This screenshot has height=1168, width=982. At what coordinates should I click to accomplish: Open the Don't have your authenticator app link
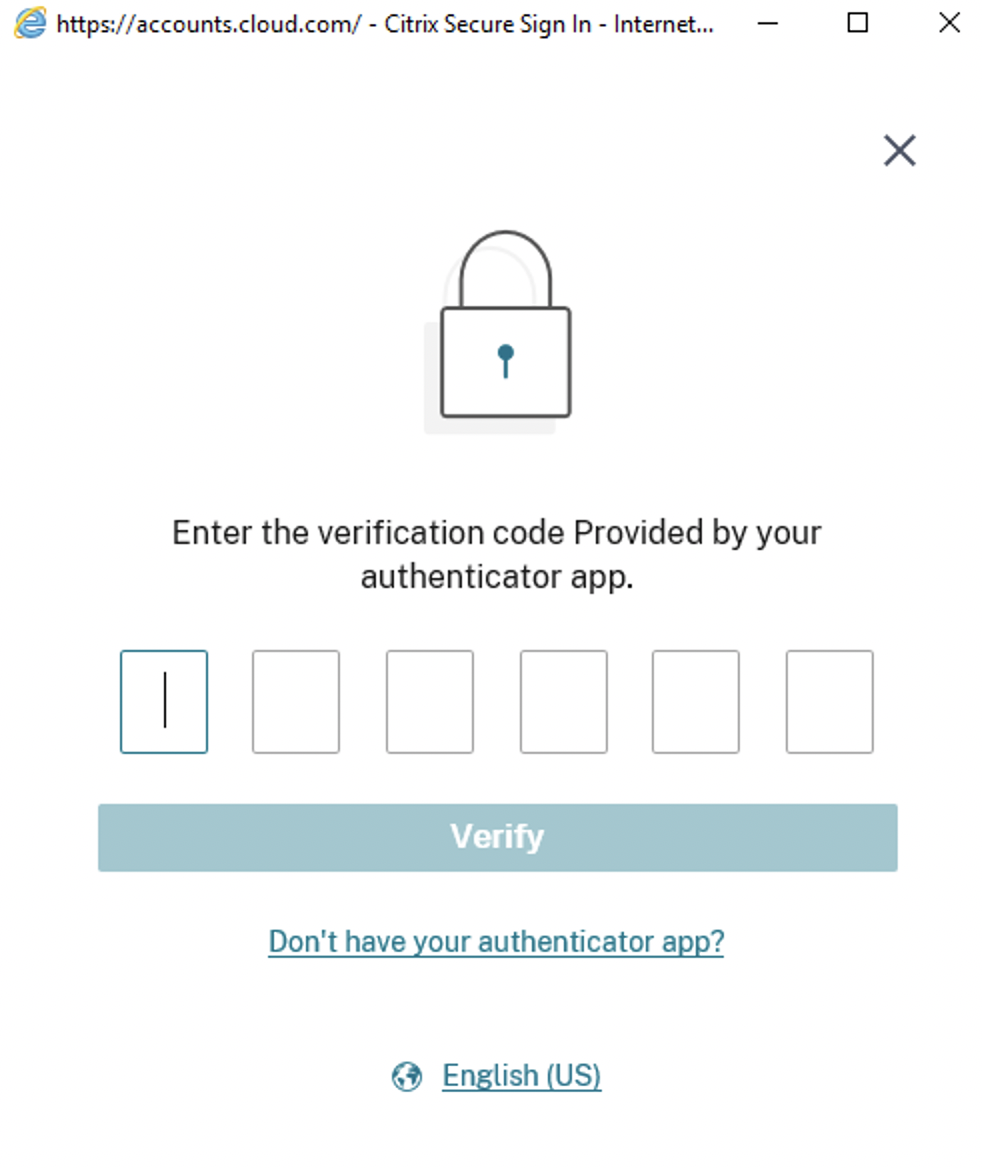[x=496, y=942]
